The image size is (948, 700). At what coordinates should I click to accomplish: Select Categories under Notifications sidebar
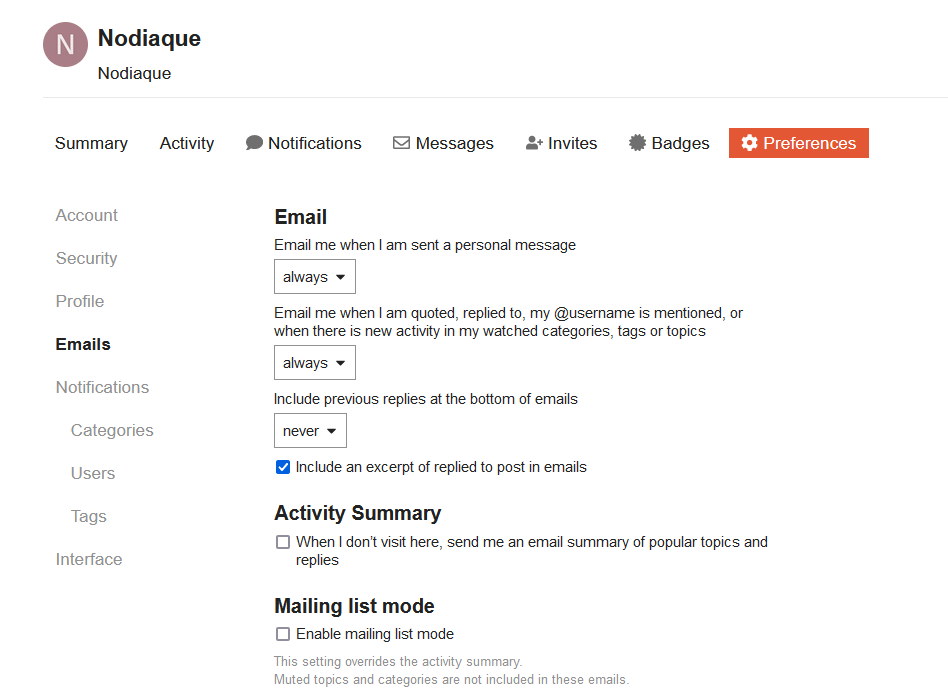tap(112, 430)
